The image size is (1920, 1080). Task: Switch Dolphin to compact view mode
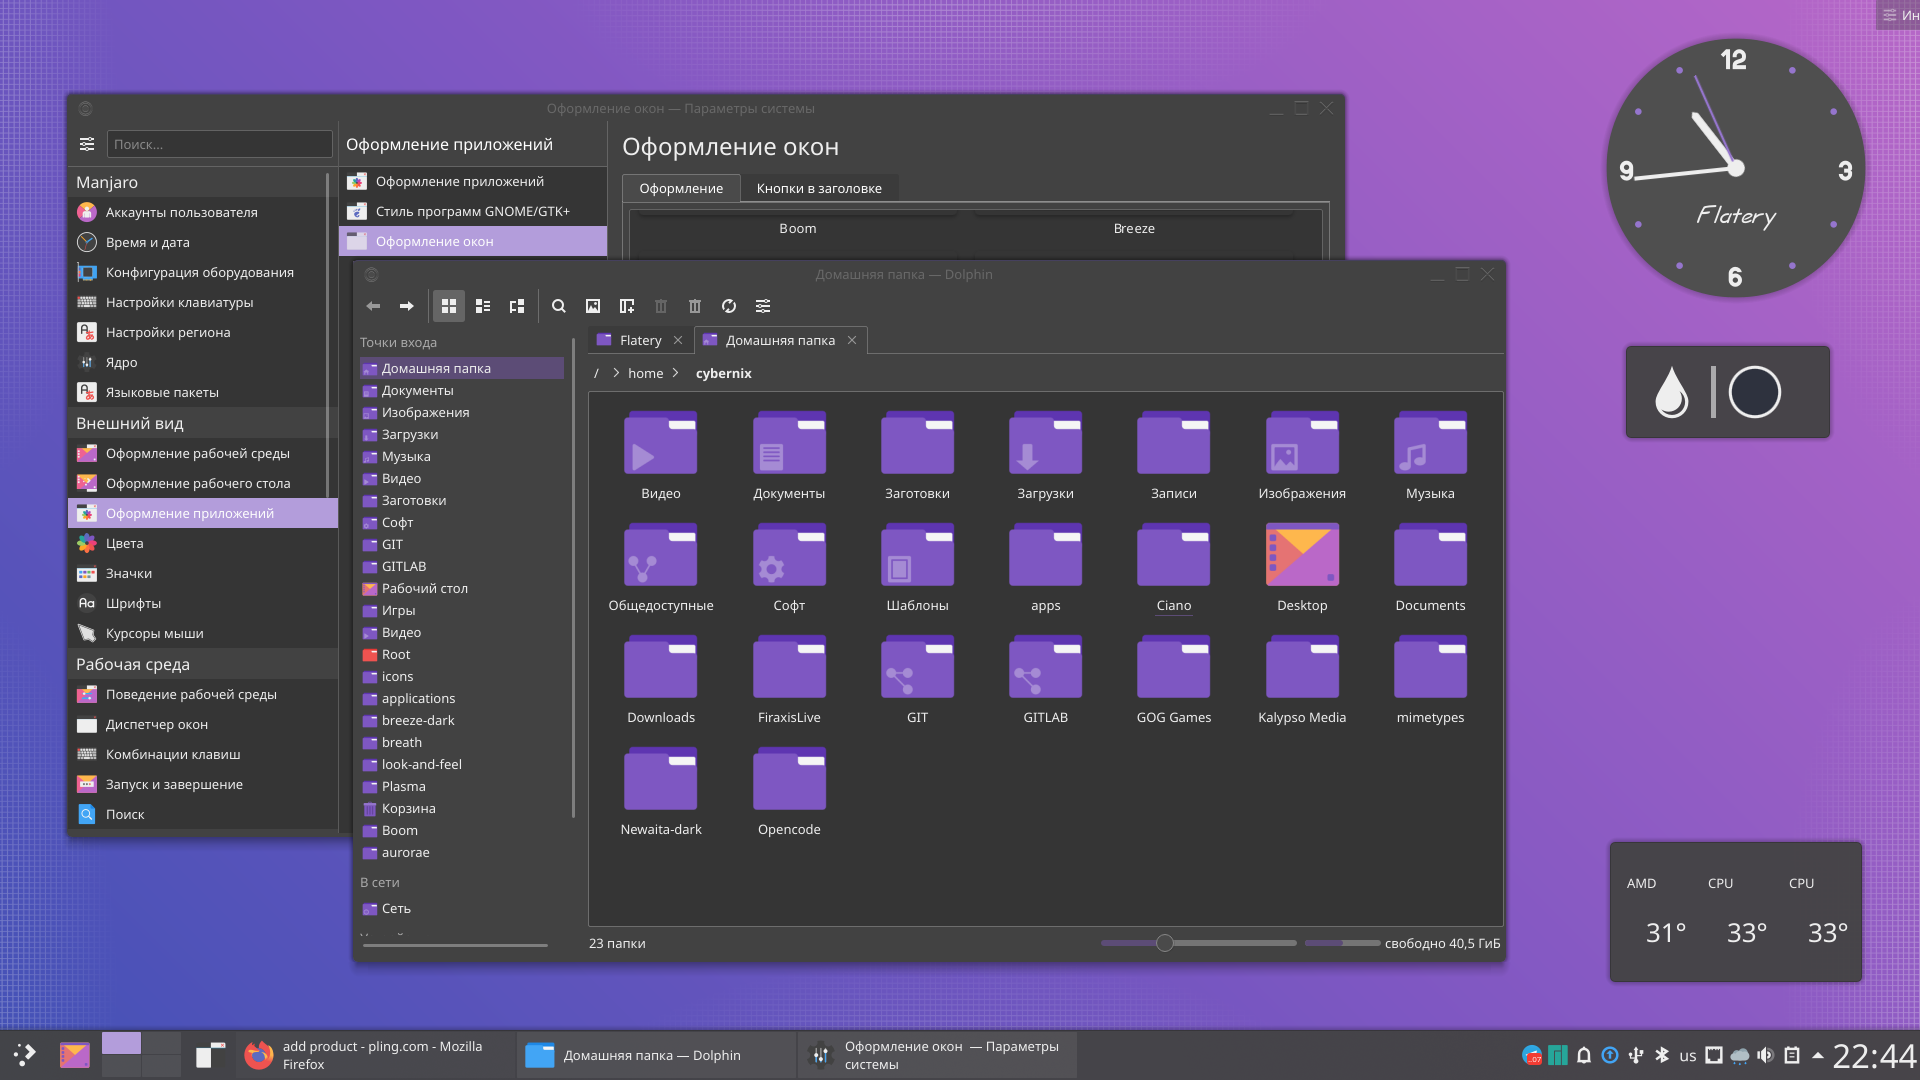point(483,306)
